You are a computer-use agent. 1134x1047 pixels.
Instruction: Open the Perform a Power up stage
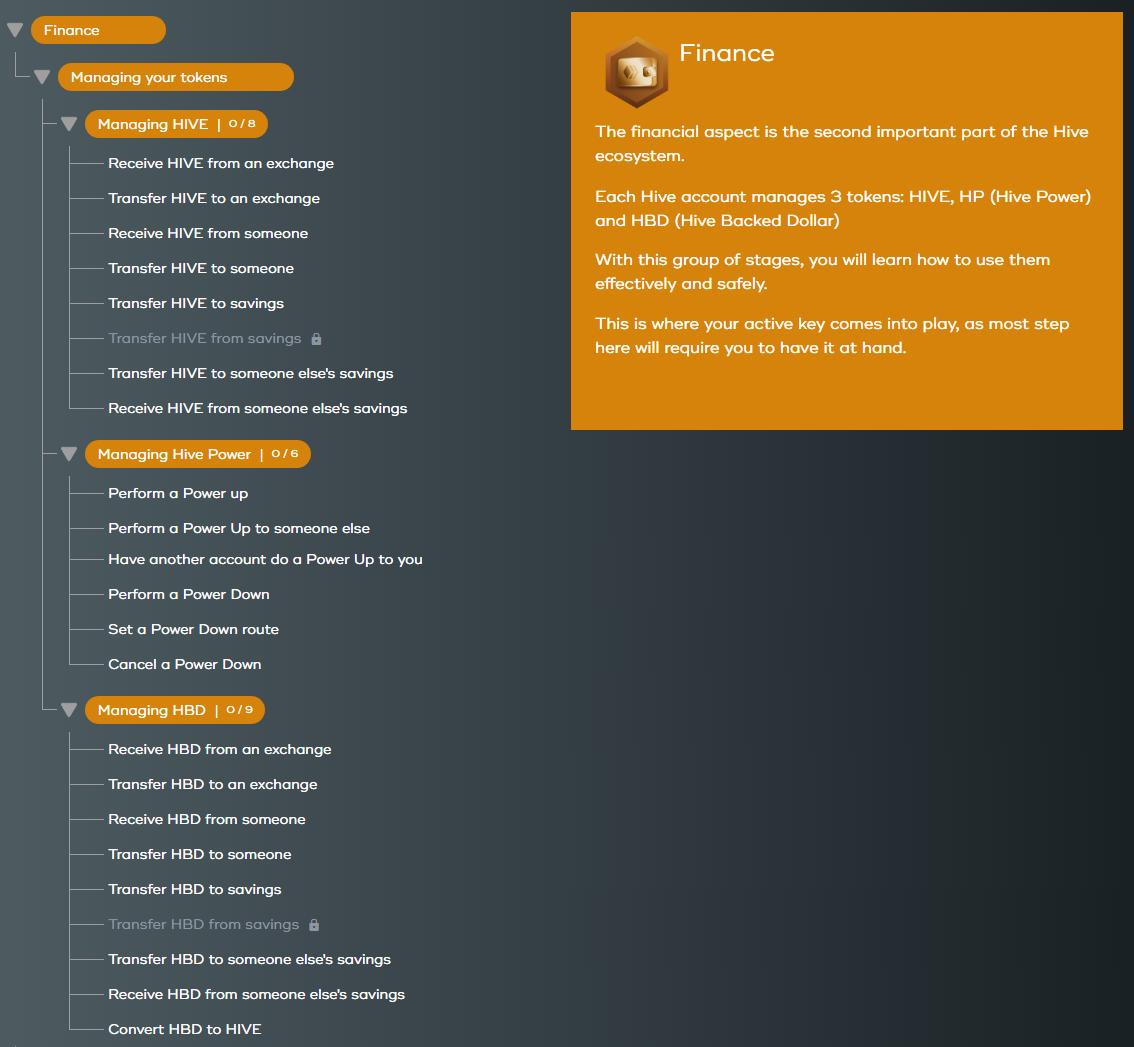(178, 493)
